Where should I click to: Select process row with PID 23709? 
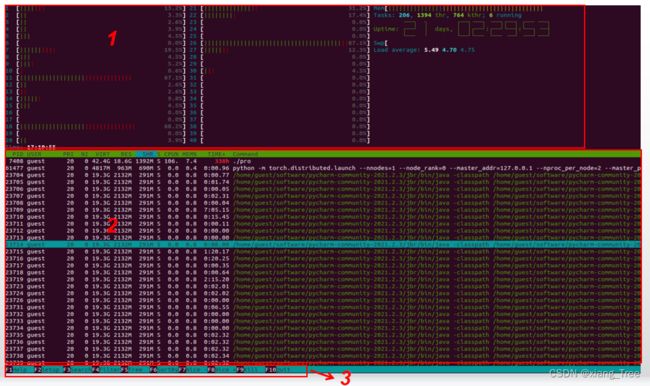point(323,210)
